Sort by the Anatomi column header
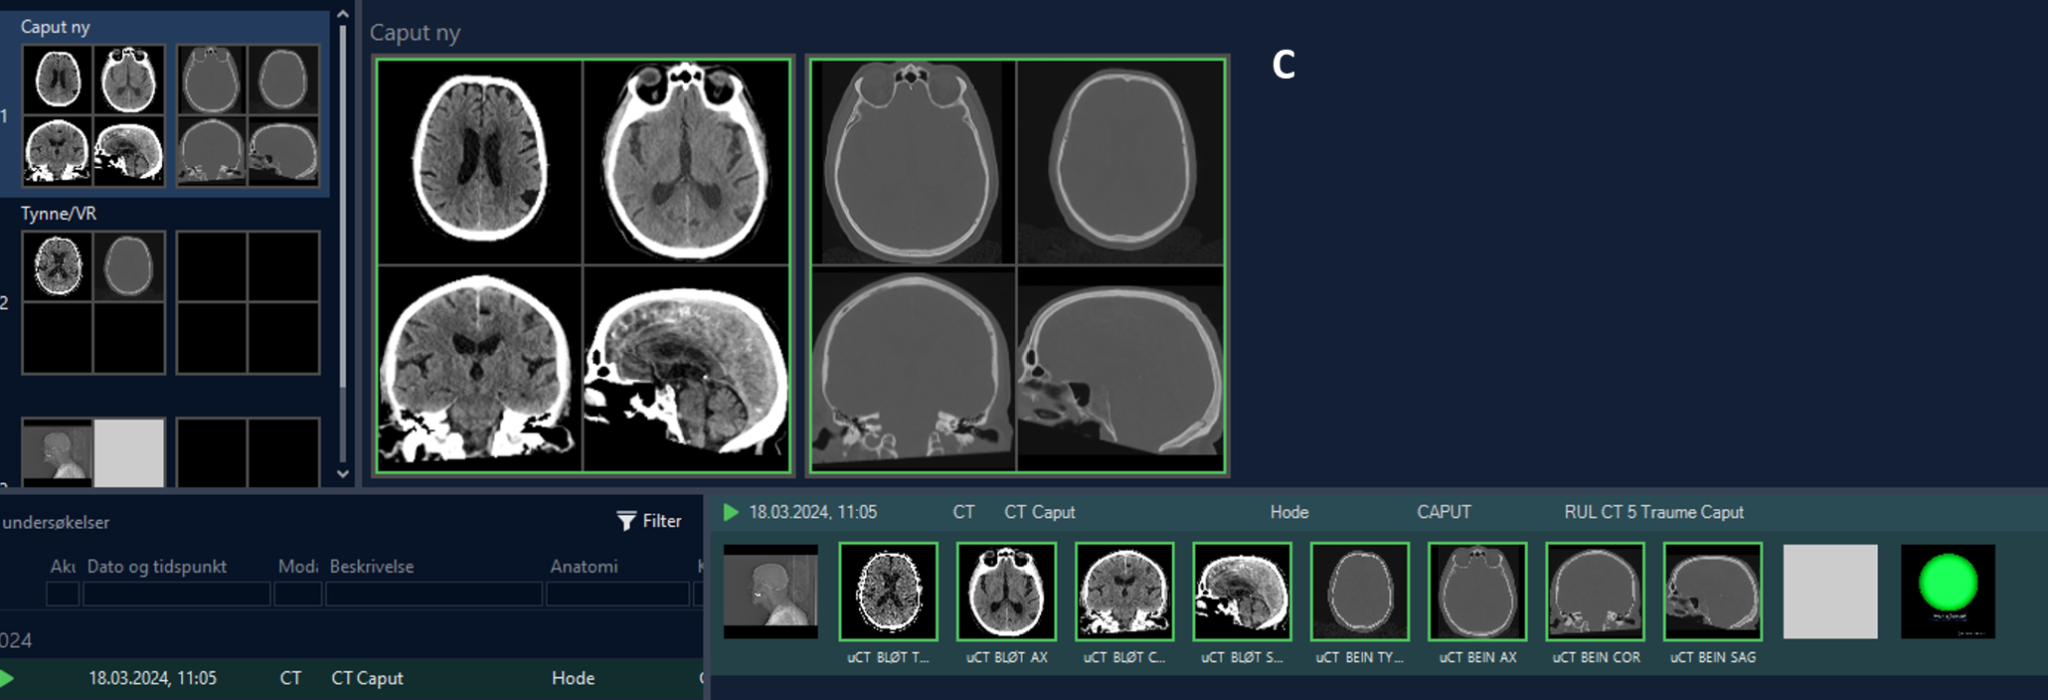 point(584,566)
